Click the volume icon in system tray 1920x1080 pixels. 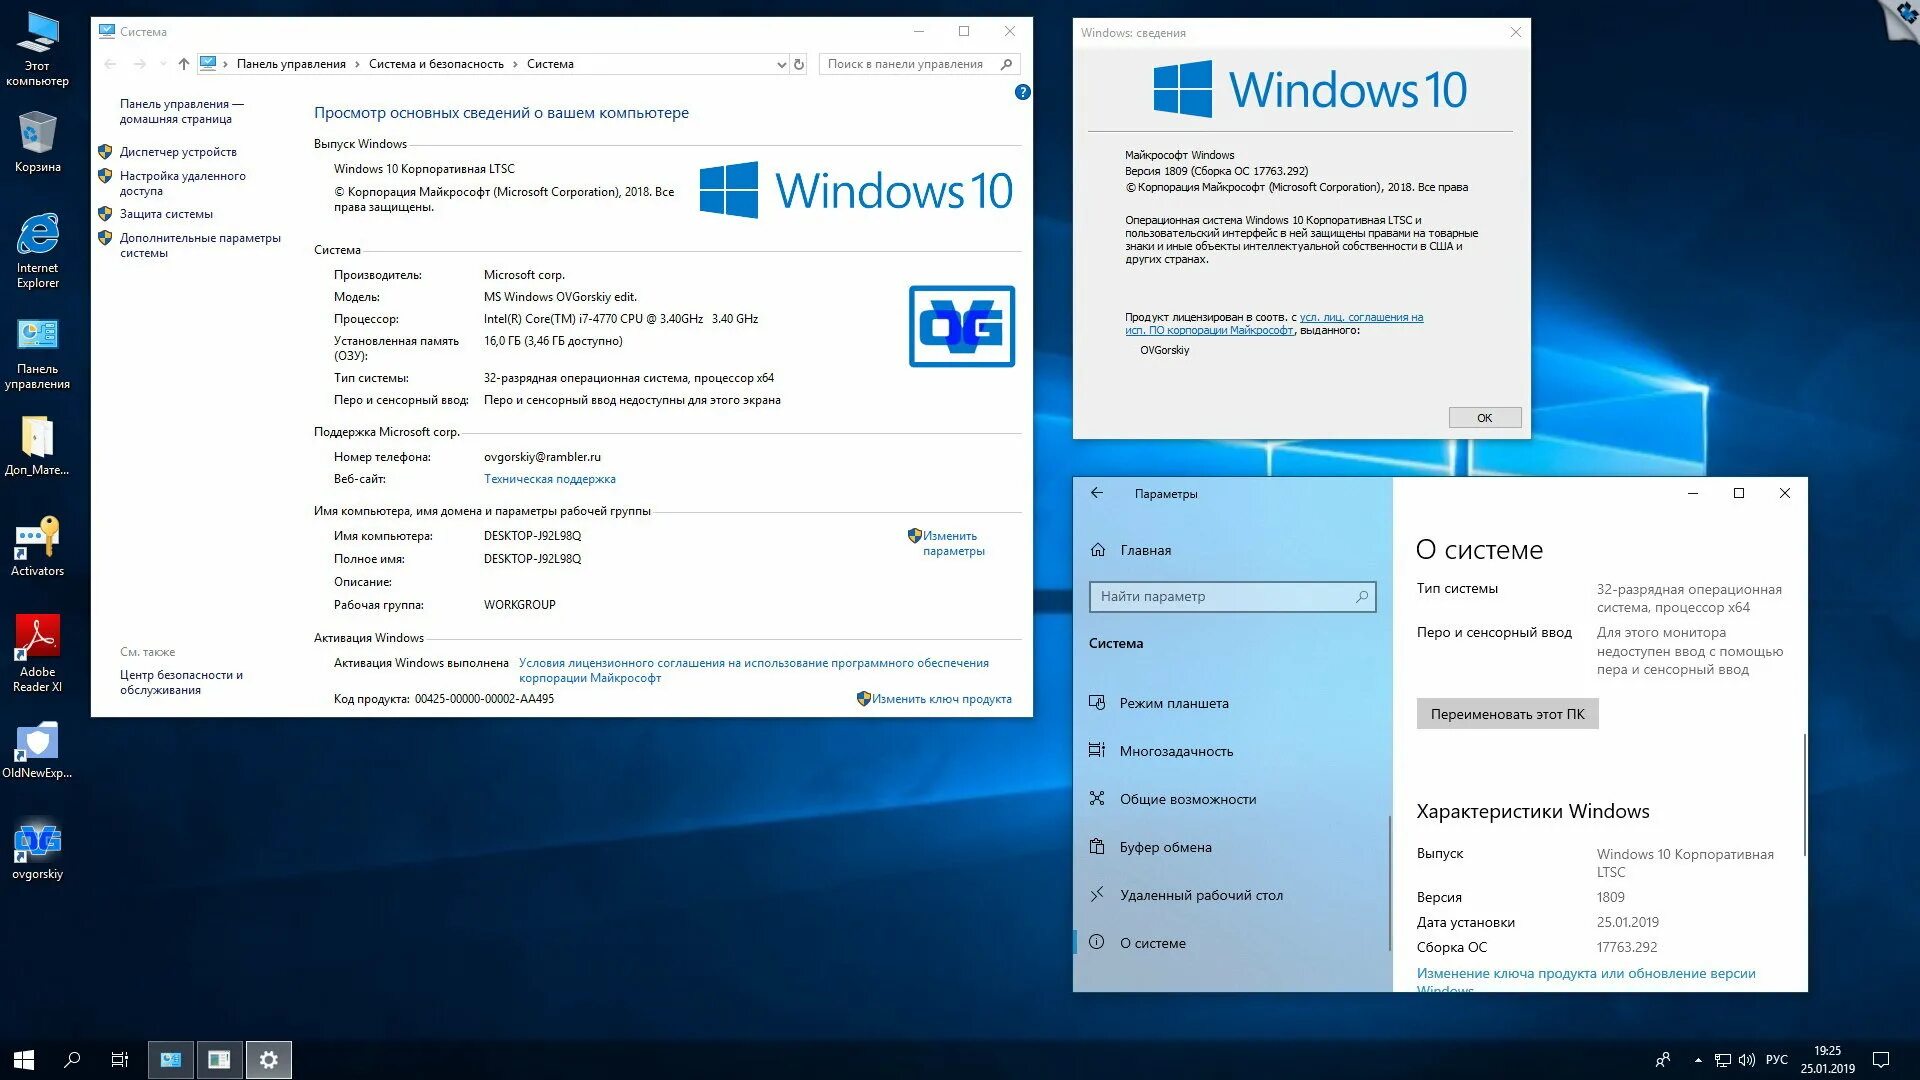(x=1747, y=1060)
